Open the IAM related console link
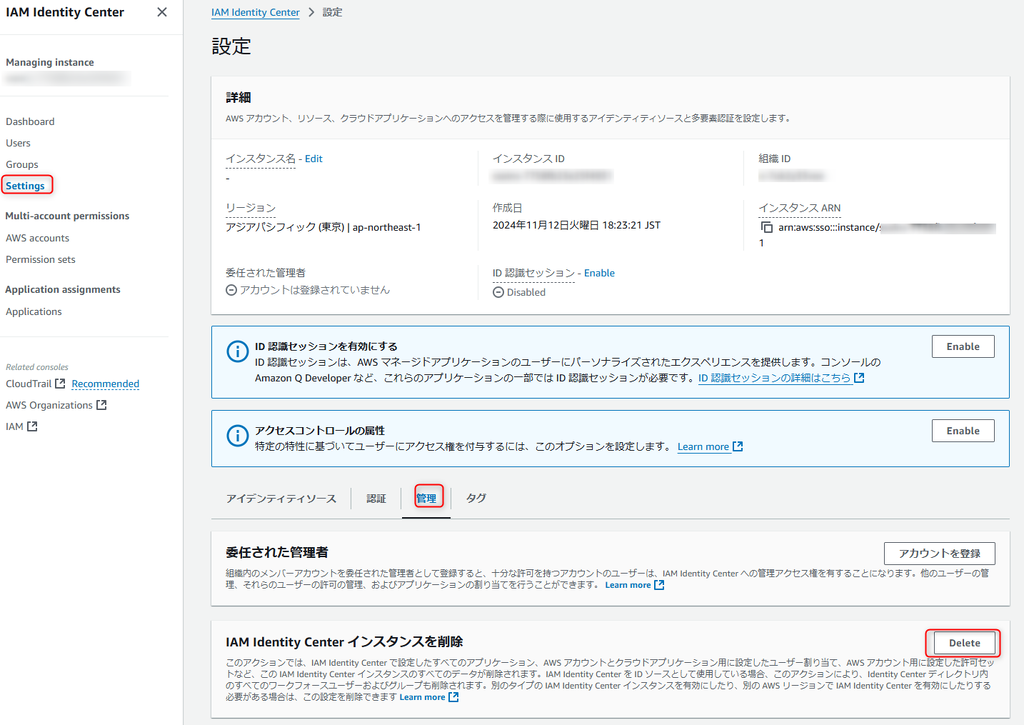Image resolution: width=1024 pixels, height=725 pixels. (x=14, y=427)
